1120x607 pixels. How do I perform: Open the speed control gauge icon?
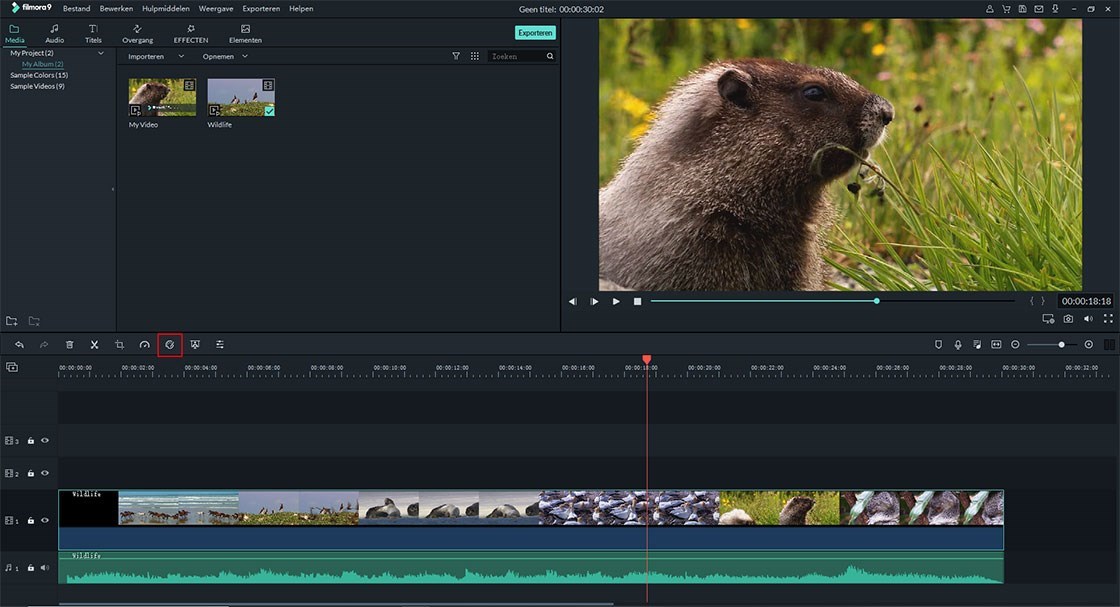(144, 345)
